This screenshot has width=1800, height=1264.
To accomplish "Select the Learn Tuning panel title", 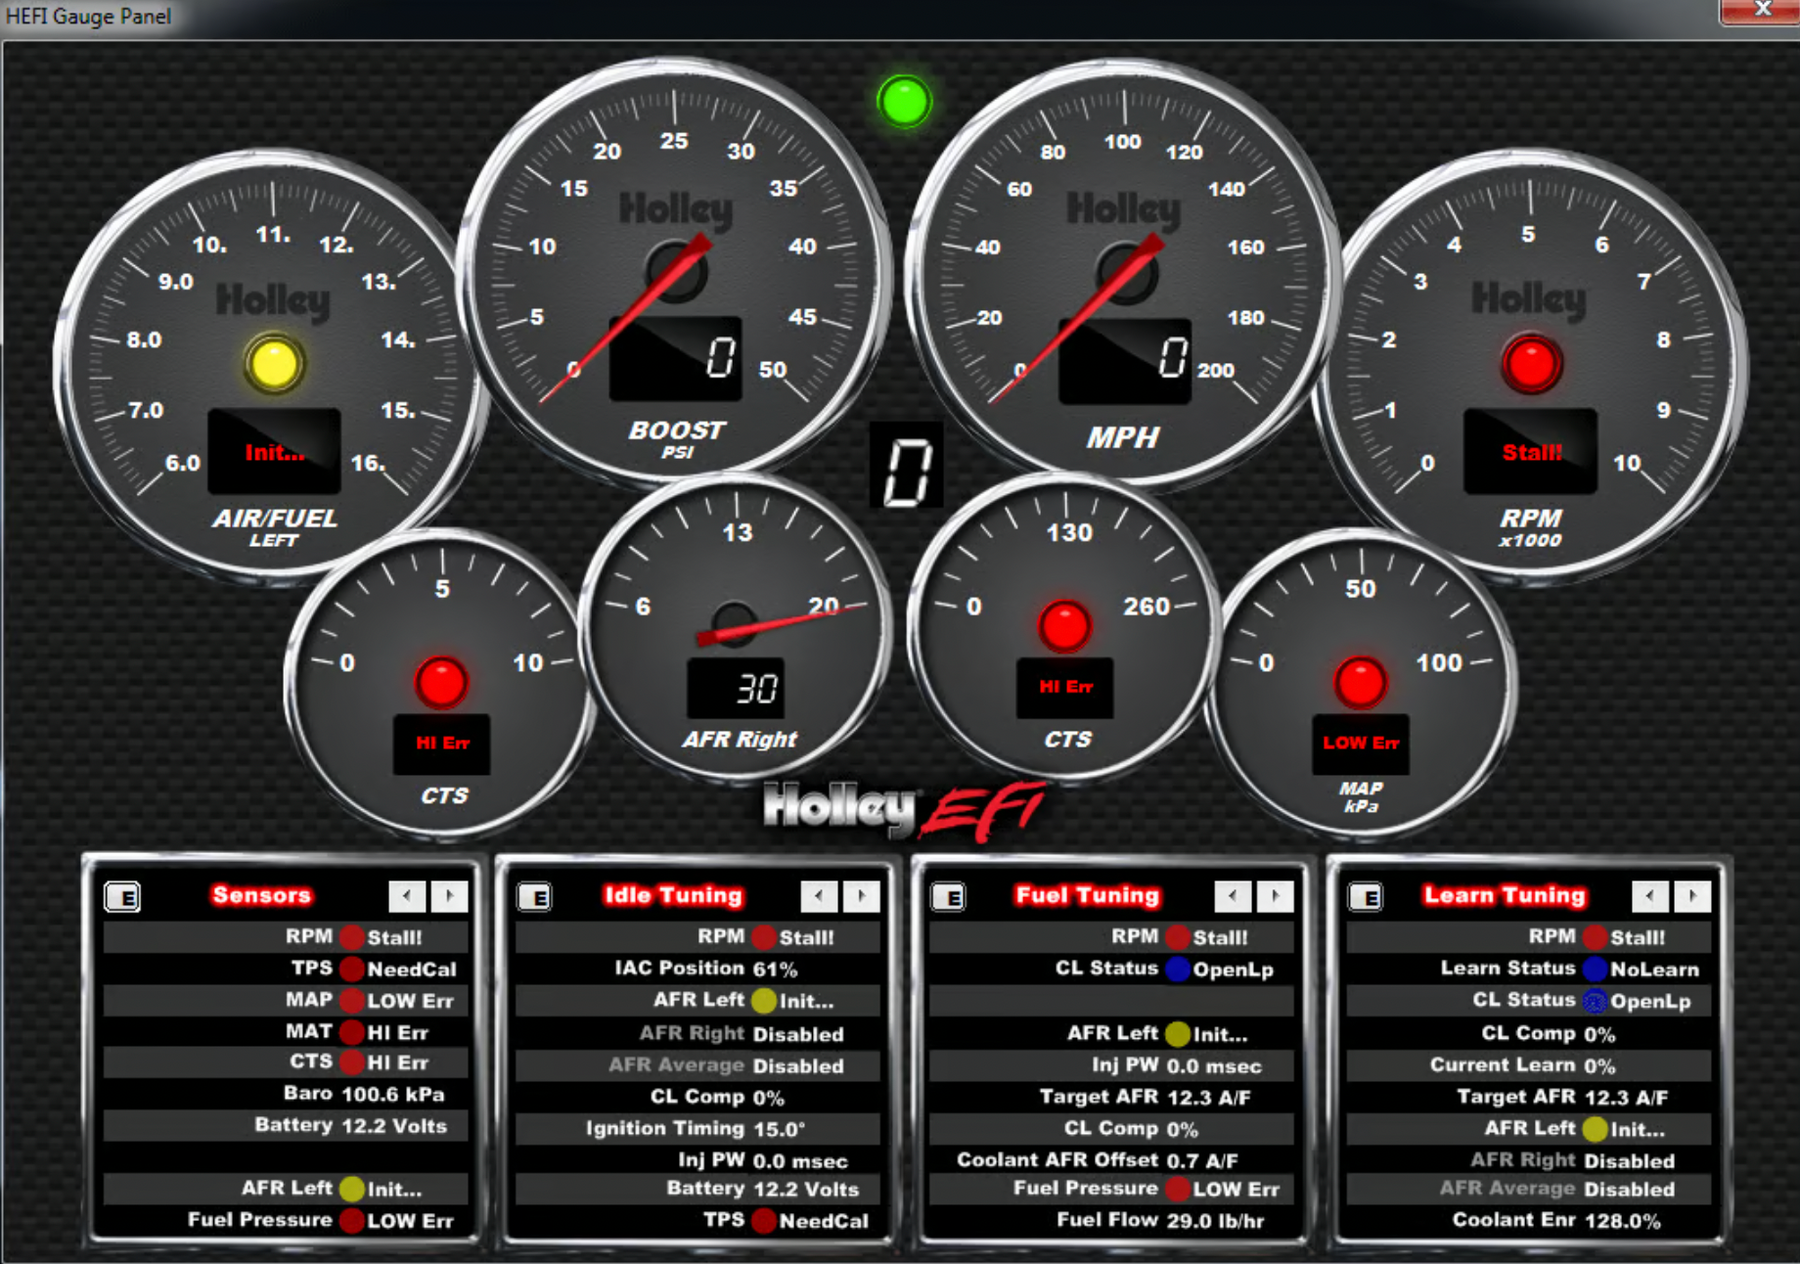I will [x=1505, y=895].
